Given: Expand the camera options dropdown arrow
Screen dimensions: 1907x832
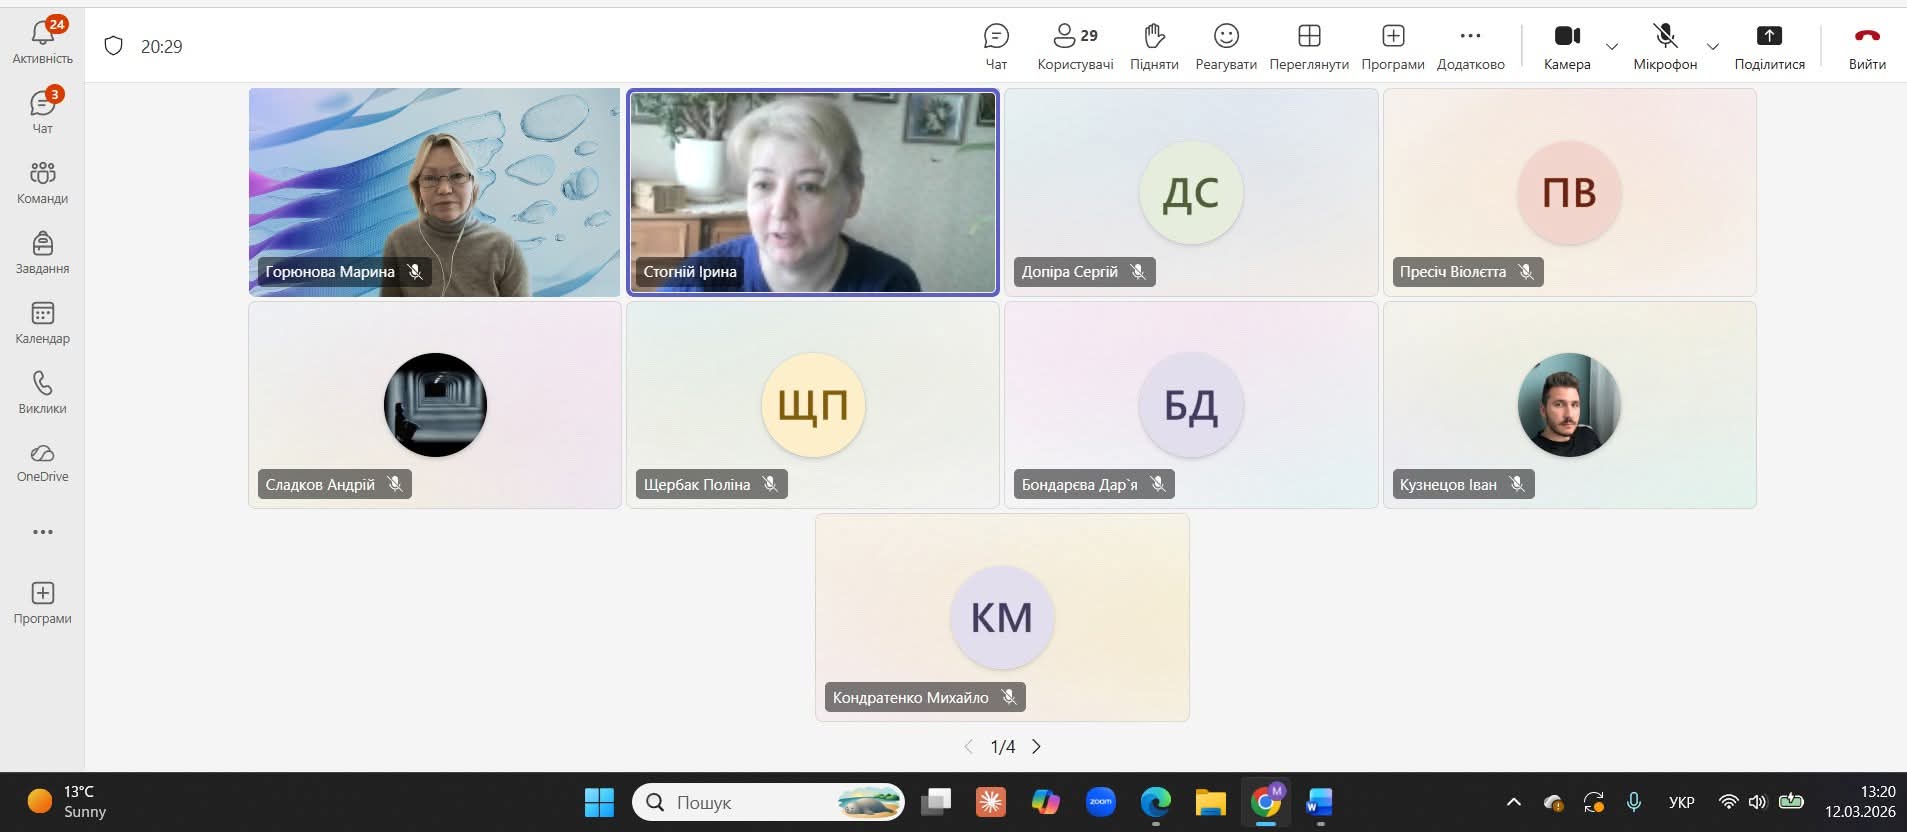Looking at the screenshot, I should click(x=1612, y=47).
